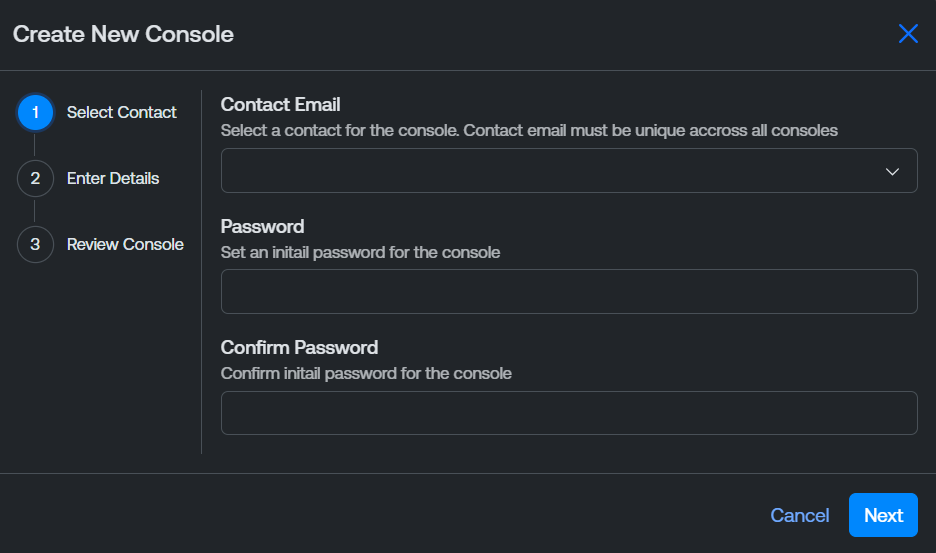This screenshot has width=936, height=553.
Task: Click the step 1 circle indicator
Action: [35, 113]
